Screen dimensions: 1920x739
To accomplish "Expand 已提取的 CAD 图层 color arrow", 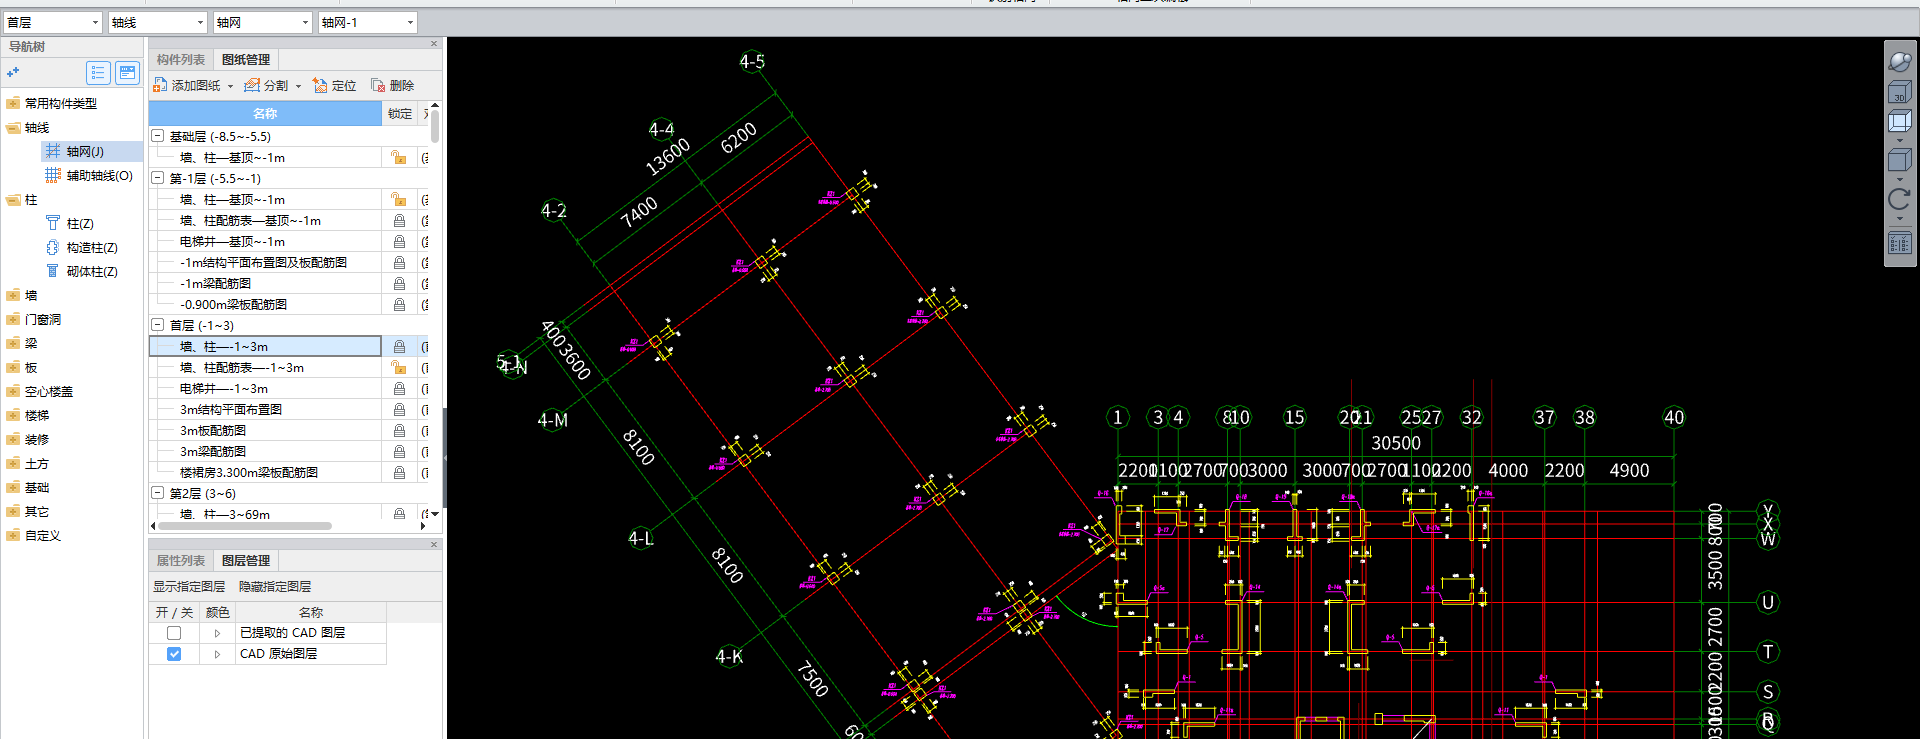I will tap(217, 633).
